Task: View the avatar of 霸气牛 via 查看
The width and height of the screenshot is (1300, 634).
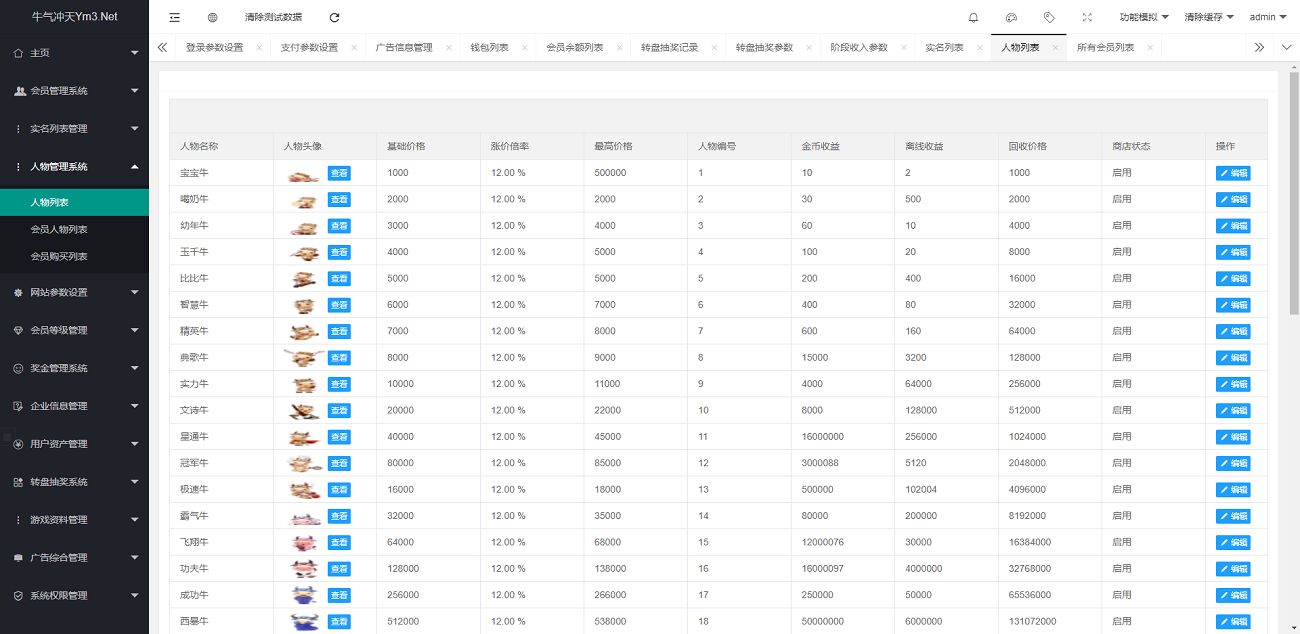Action: pyautogui.click(x=339, y=516)
